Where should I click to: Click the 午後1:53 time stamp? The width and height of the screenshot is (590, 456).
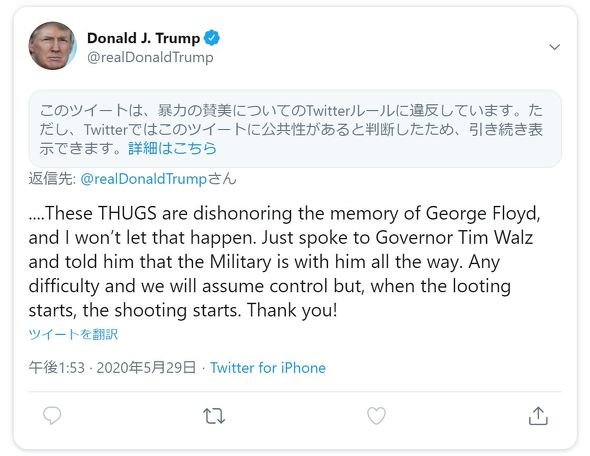(x=57, y=368)
